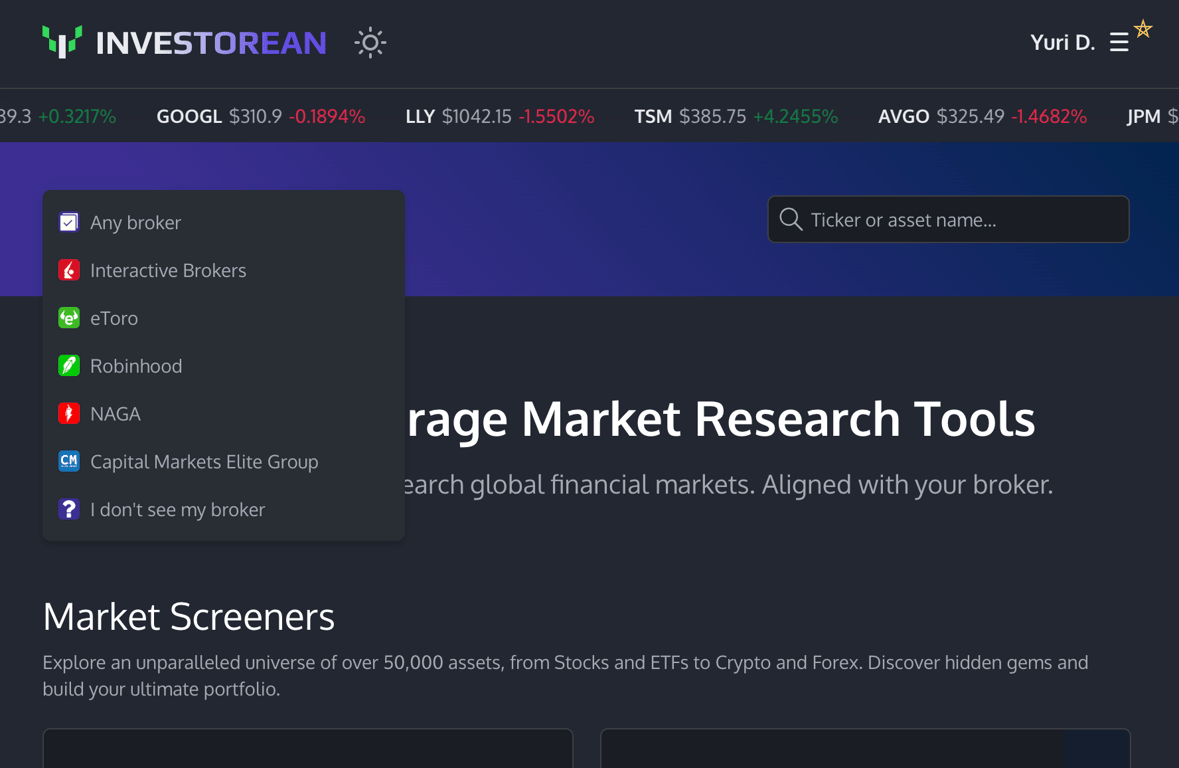Screen dimensions: 1179x768
Task: Click the gold star premium icon
Action: click(x=1143, y=29)
